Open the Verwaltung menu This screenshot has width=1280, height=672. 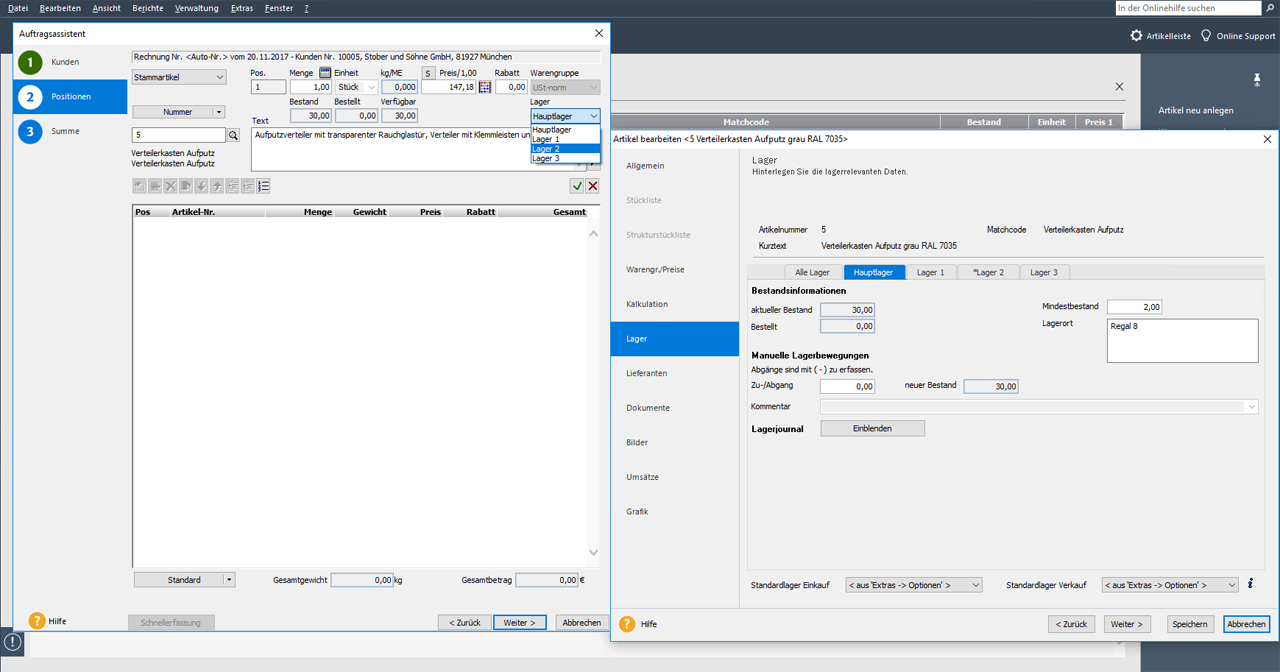coord(196,8)
